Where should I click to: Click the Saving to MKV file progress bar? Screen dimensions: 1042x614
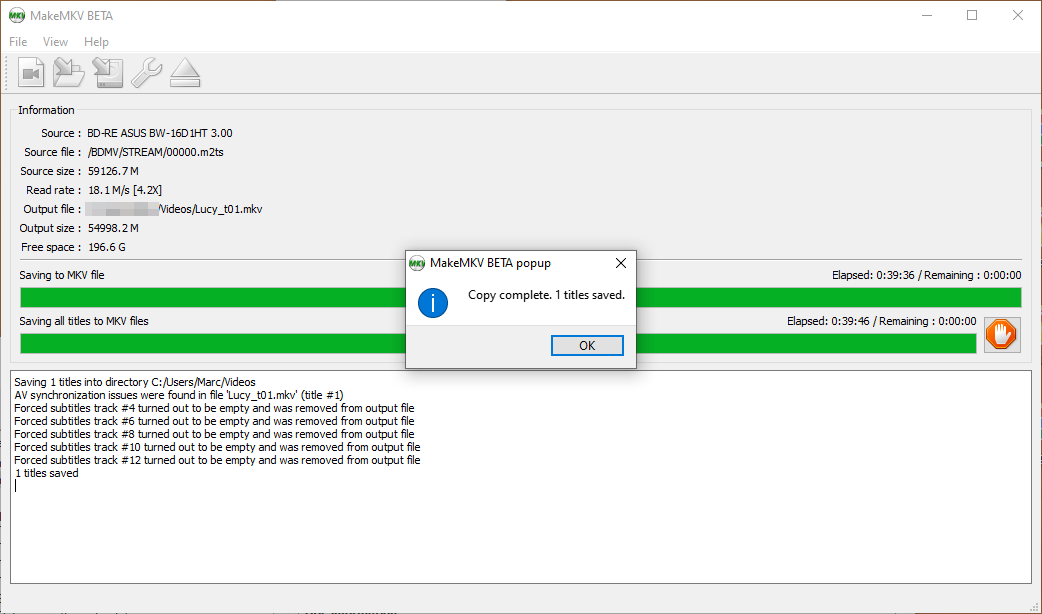tap(210, 297)
